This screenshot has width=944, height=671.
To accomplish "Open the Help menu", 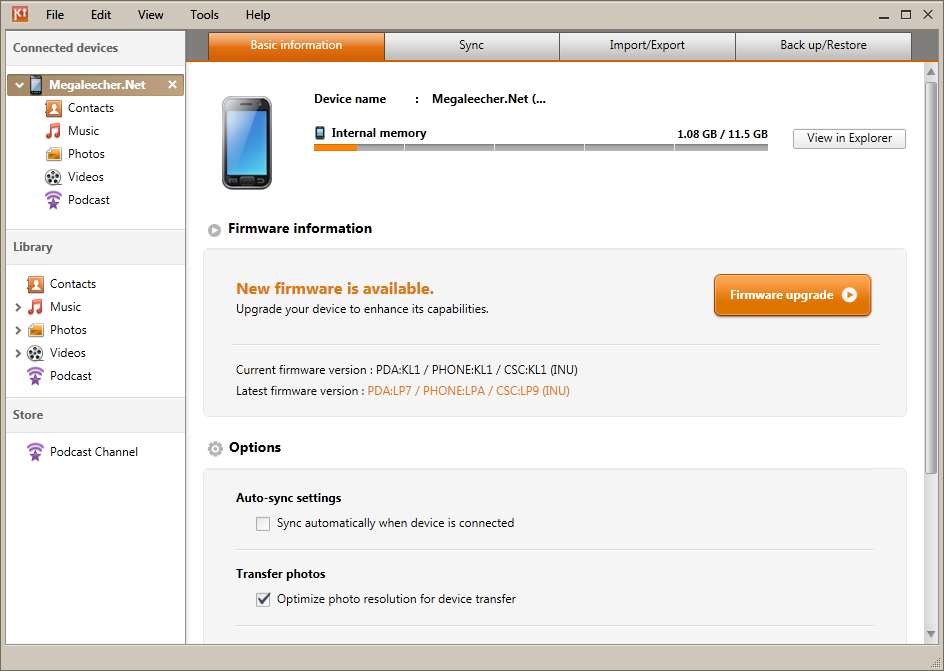I will point(258,14).
